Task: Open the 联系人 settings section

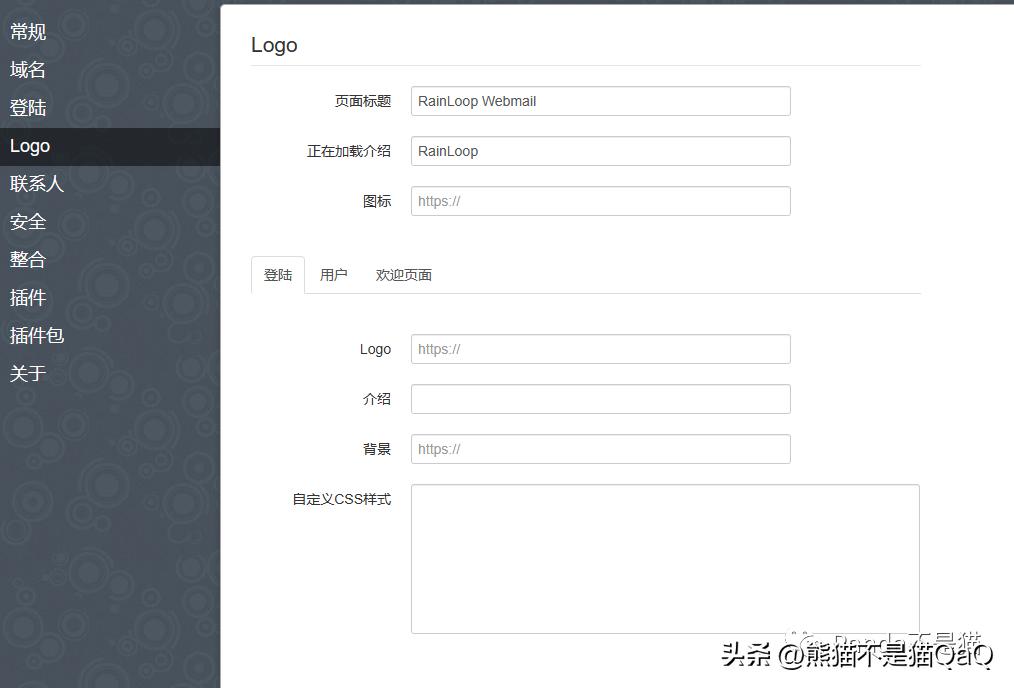Action: tap(36, 183)
